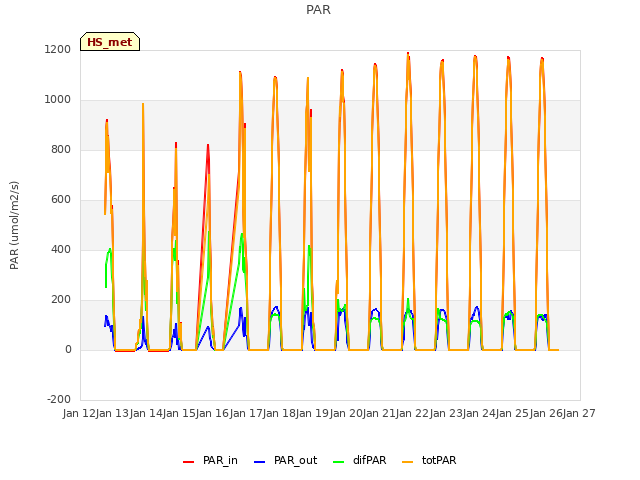
Task: Click the 0 y-axis tick label
Action: tap(68, 349)
